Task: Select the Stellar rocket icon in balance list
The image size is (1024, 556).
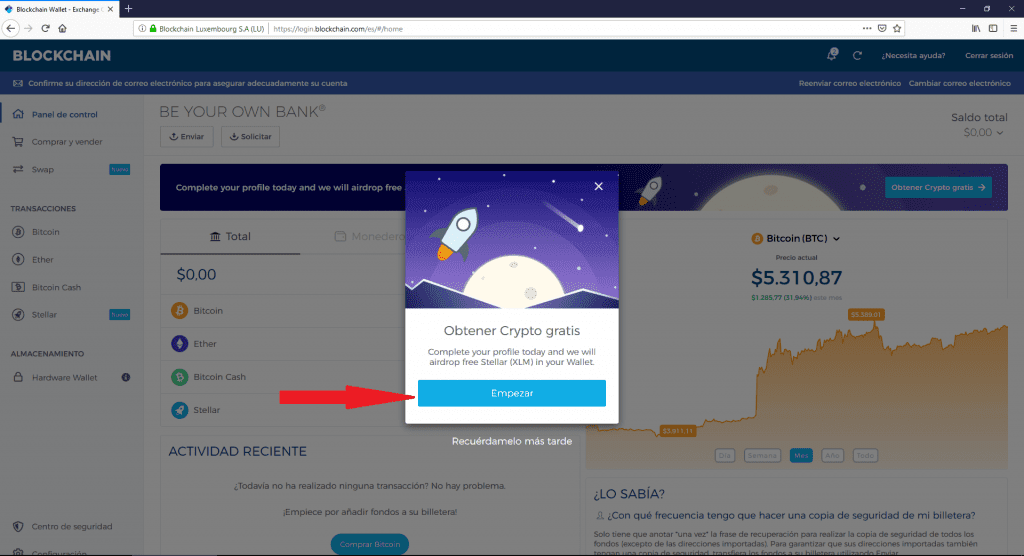Action: (180, 410)
